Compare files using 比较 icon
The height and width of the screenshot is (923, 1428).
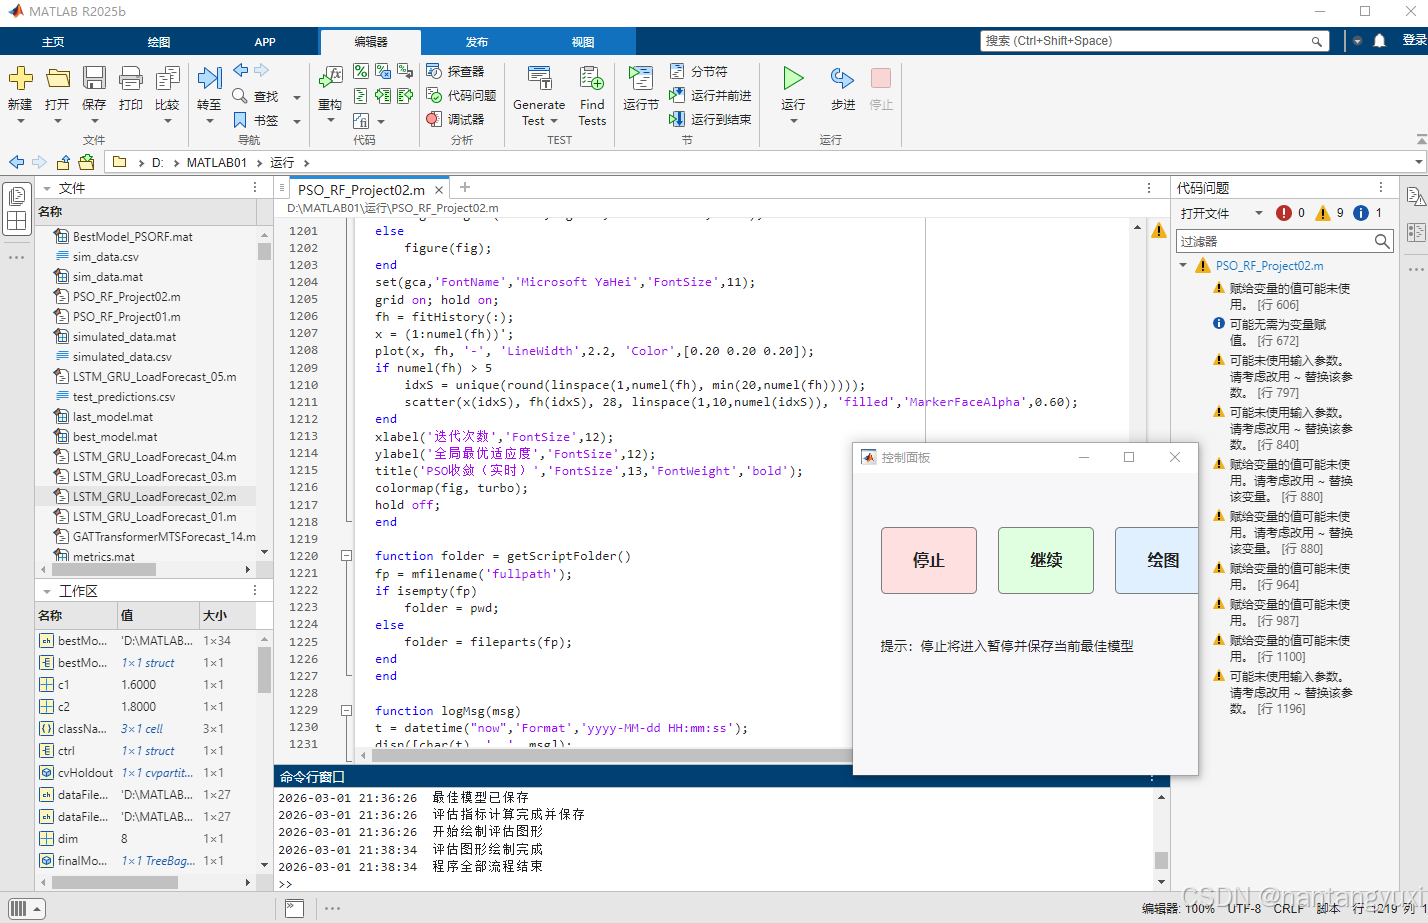[168, 78]
